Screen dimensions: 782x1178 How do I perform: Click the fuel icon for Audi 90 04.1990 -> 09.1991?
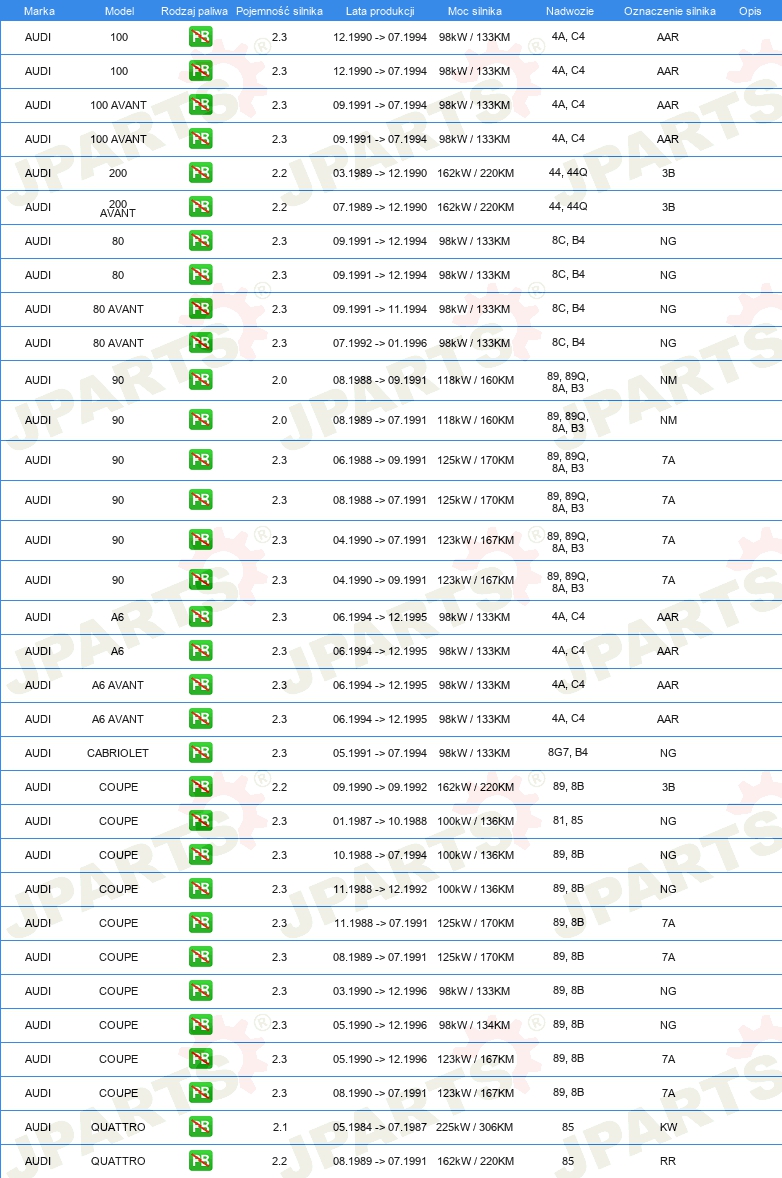click(x=201, y=580)
